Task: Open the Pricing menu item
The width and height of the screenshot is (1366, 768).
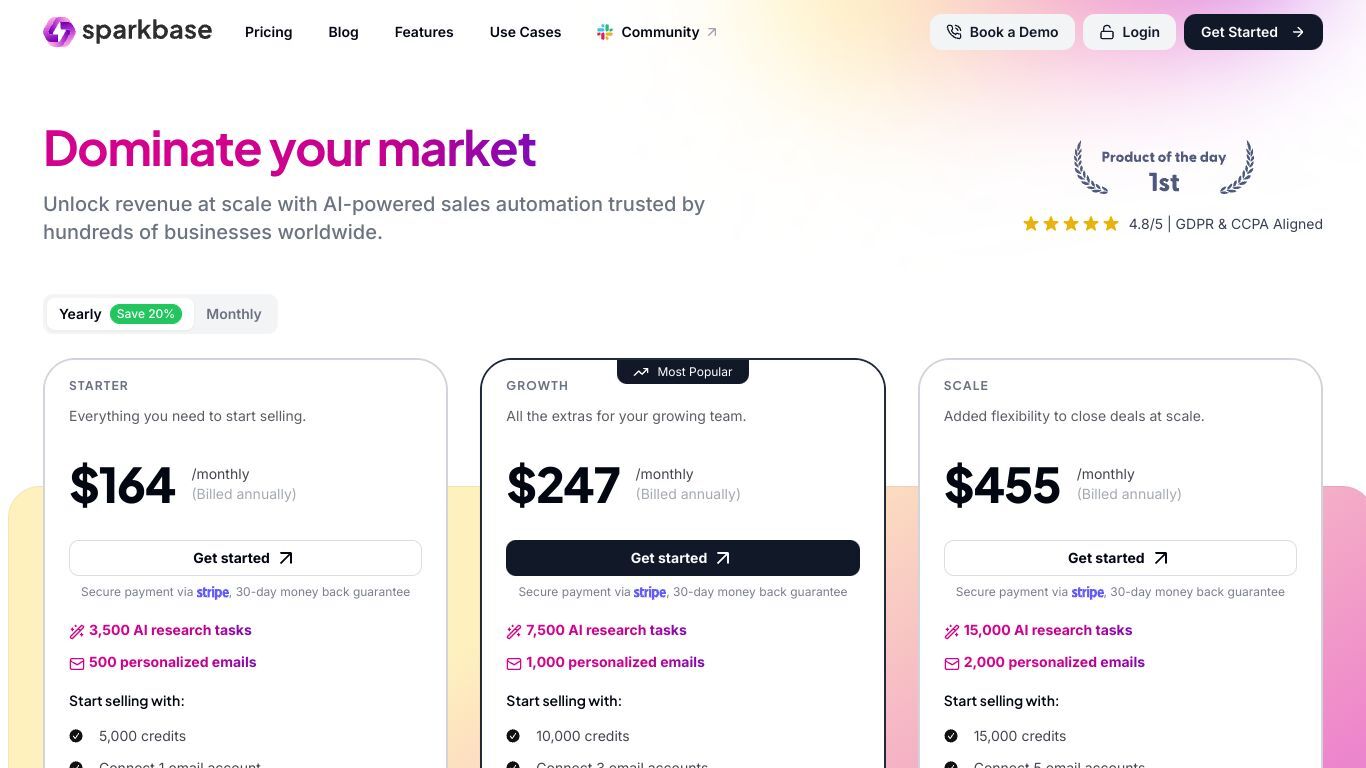Action: point(269,32)
